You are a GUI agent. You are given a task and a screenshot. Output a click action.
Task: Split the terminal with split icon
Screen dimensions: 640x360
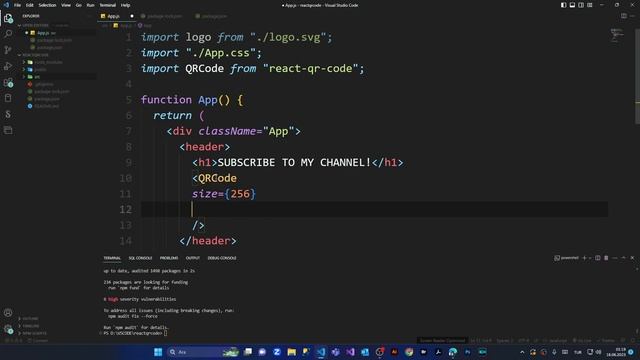(598, 258)
